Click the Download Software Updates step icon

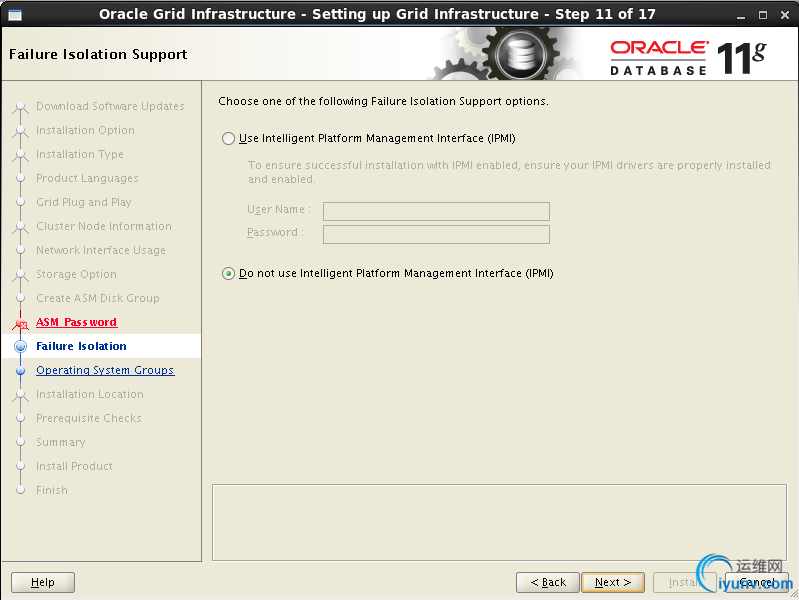click(x=20, y=107)
